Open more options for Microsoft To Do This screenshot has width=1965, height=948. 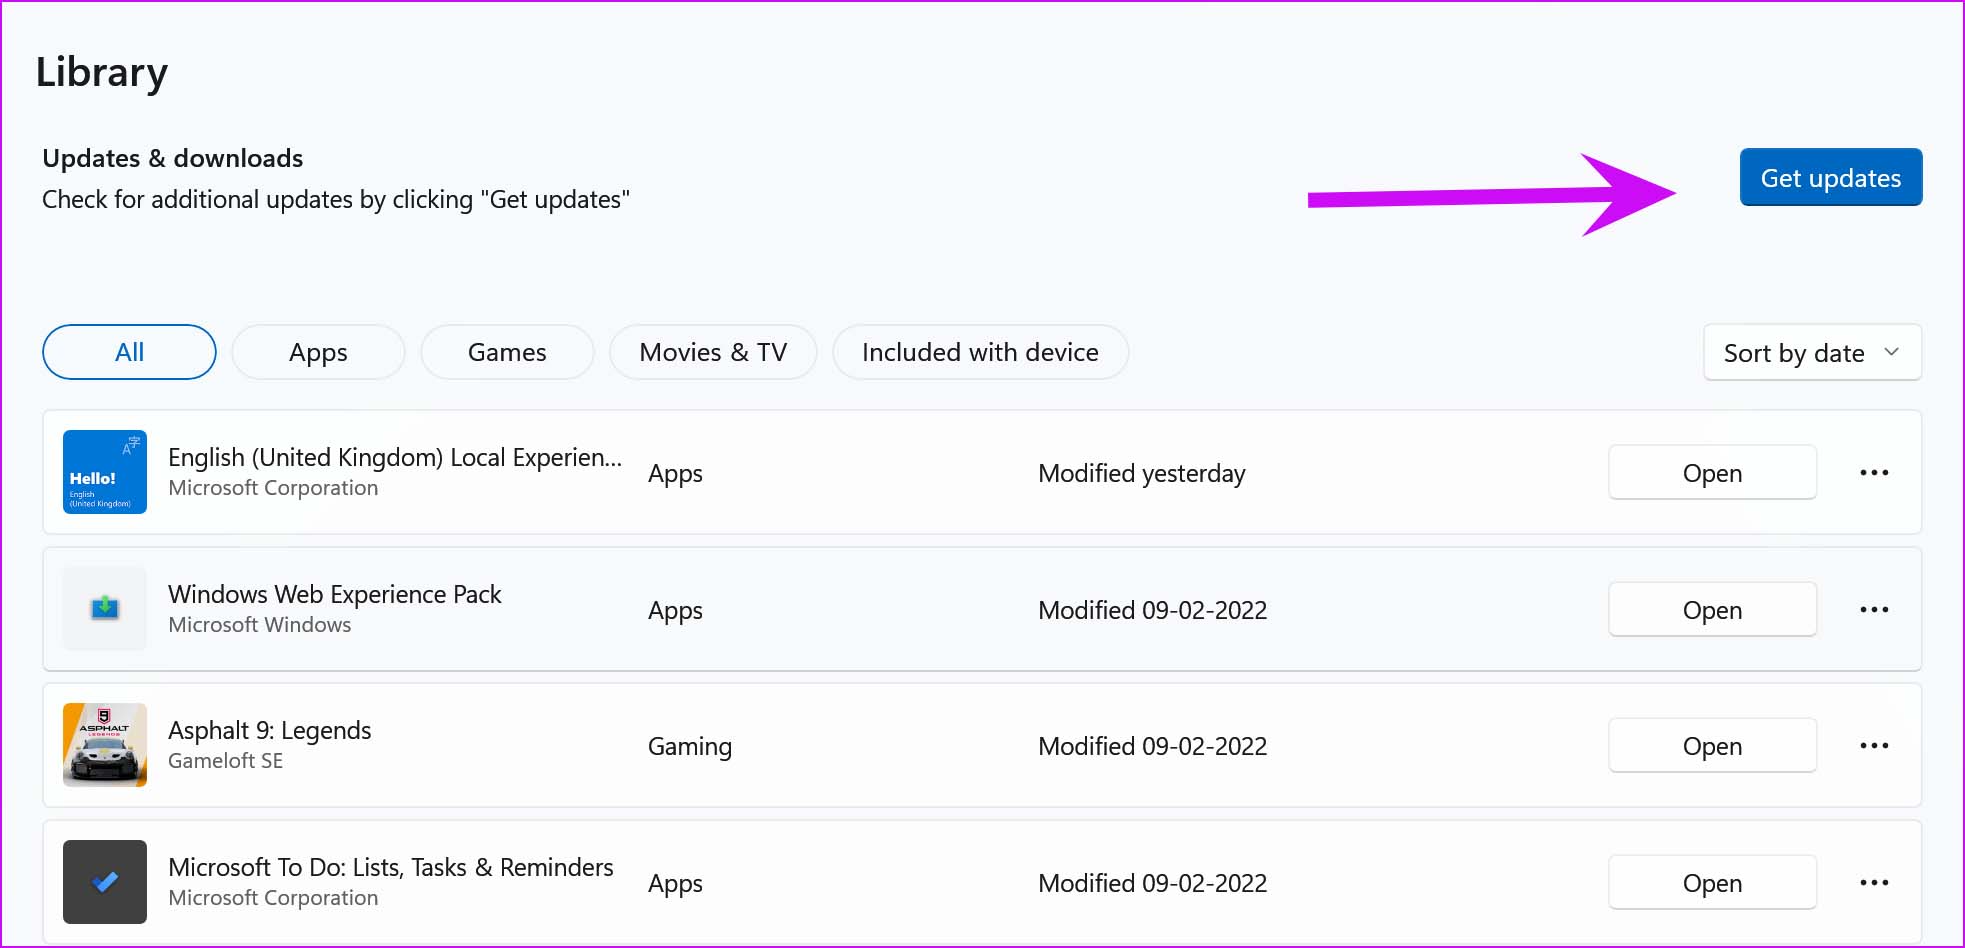(x=1874, y=882)
